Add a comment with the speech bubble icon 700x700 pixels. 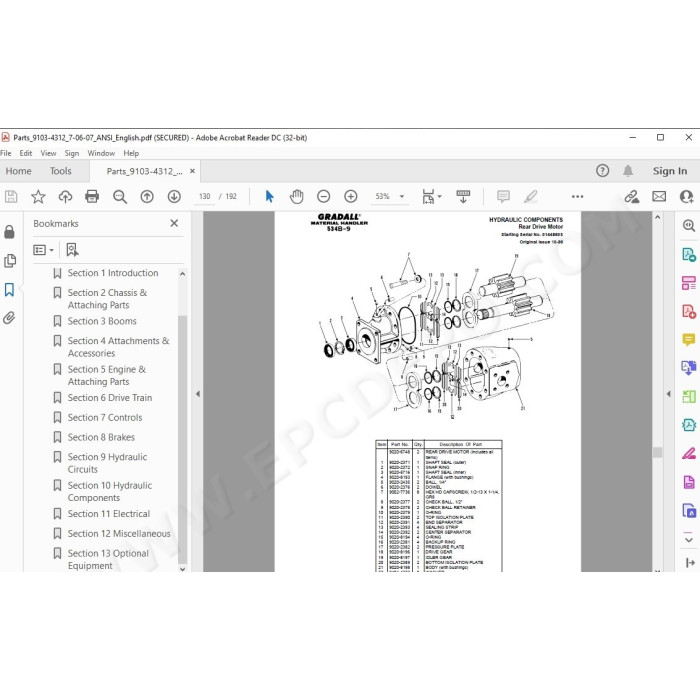coord(503,196)
